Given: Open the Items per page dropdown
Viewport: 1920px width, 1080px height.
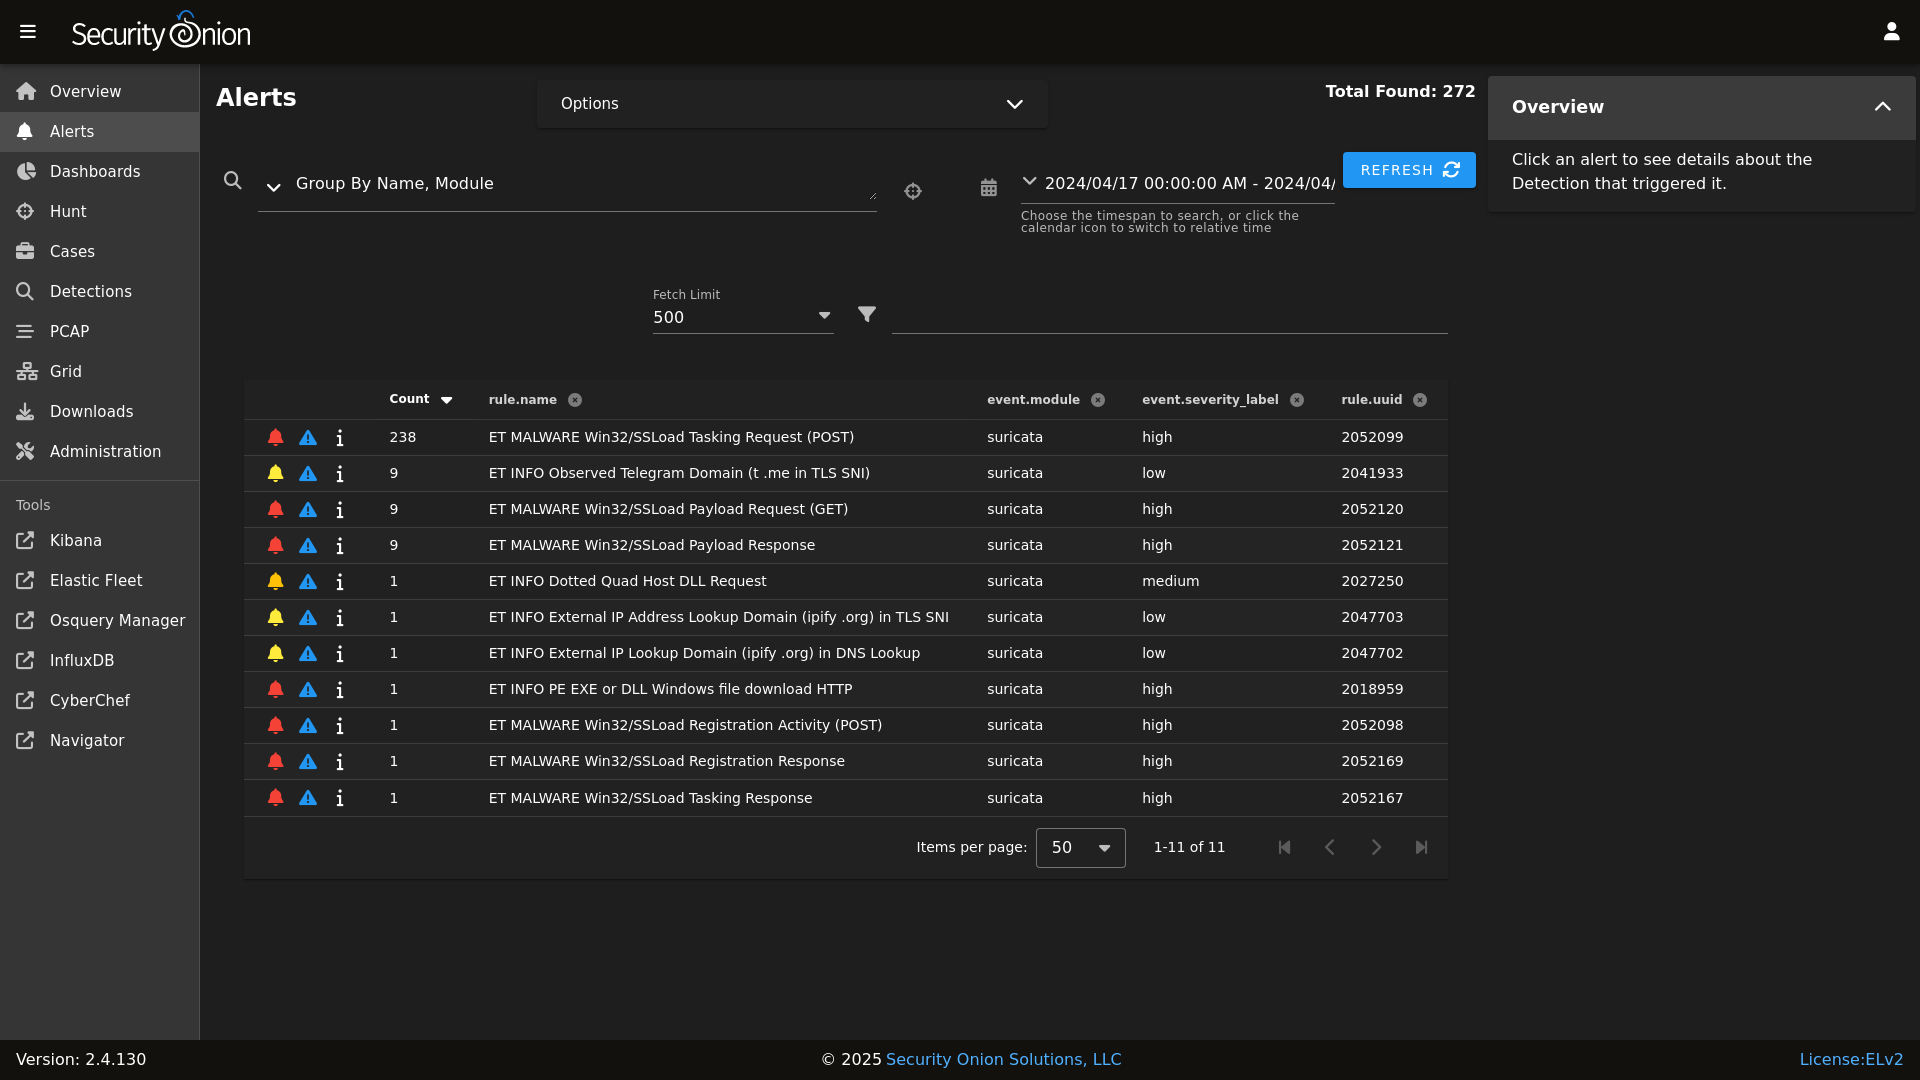Looking at the screenshot, I should pyautogui.click(x=1080, y=848).
